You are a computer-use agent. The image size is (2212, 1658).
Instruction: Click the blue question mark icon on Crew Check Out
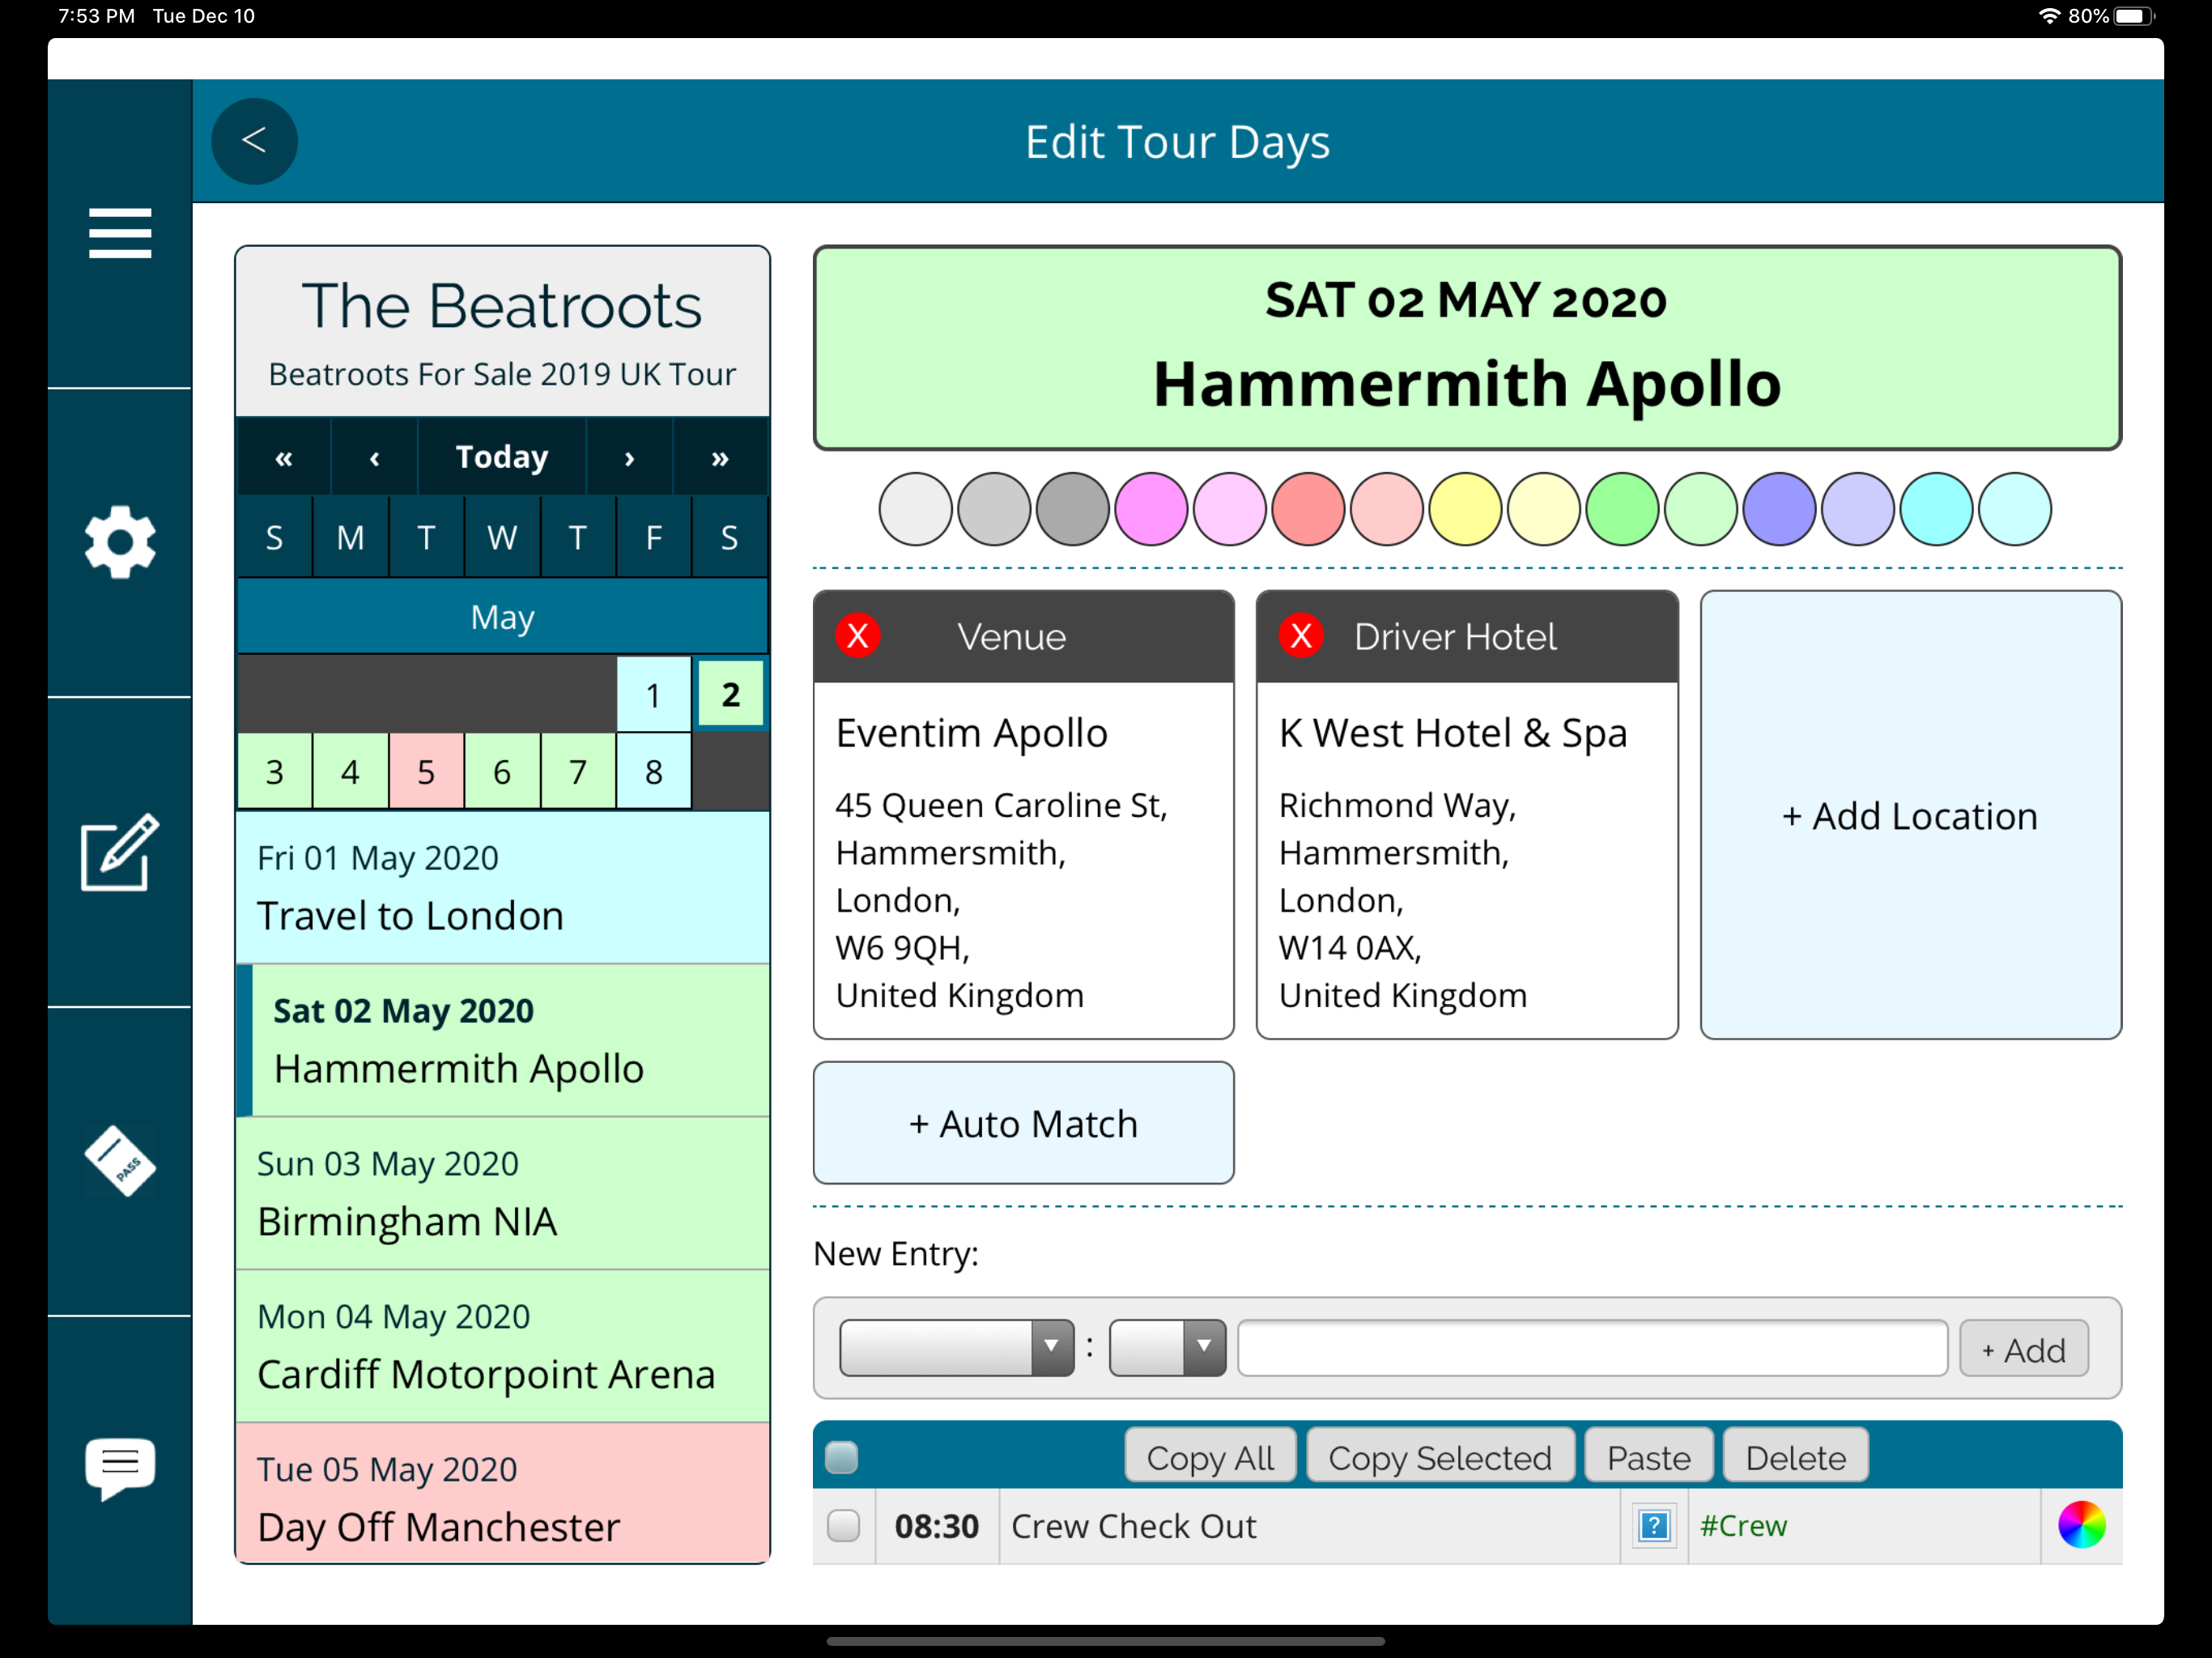[1654, 1526]
